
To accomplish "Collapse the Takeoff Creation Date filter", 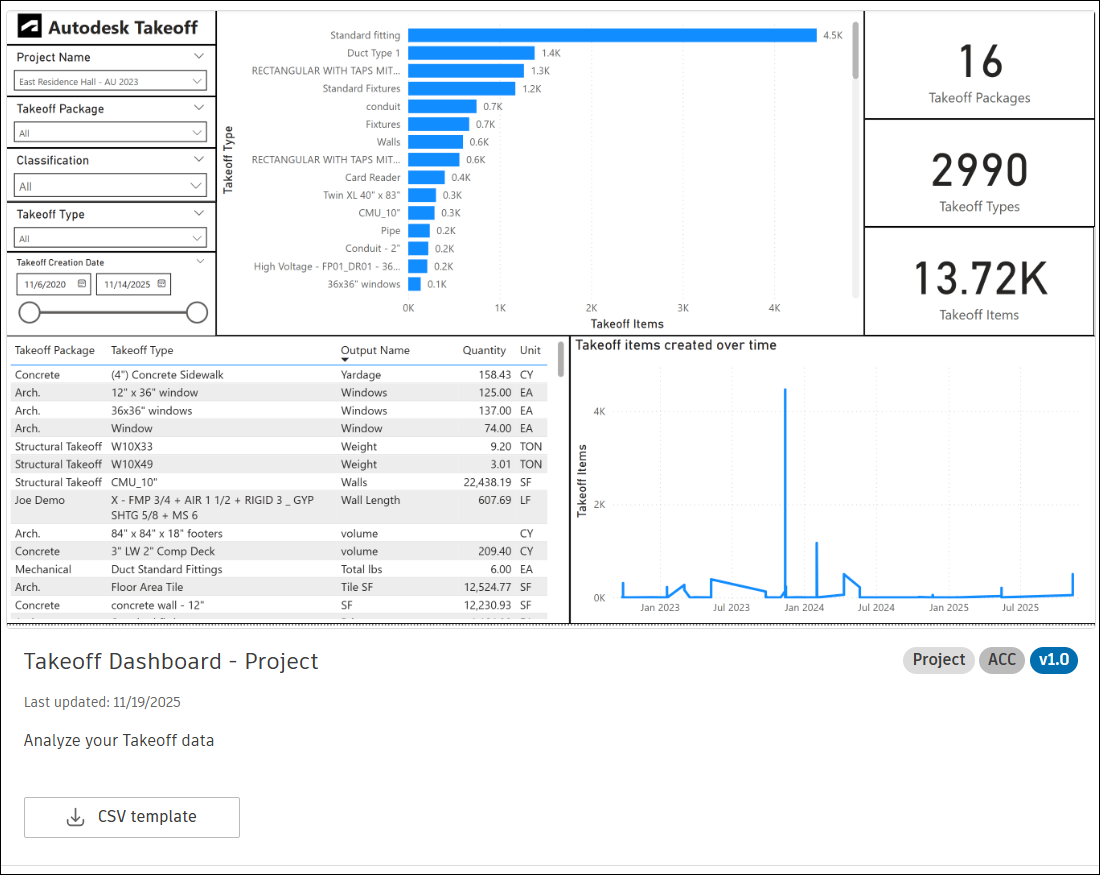I will (201, 261).
